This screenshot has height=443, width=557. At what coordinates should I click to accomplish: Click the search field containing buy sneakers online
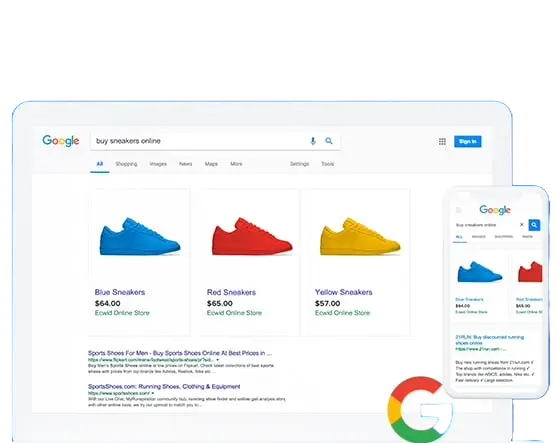(x=199, y=141)
